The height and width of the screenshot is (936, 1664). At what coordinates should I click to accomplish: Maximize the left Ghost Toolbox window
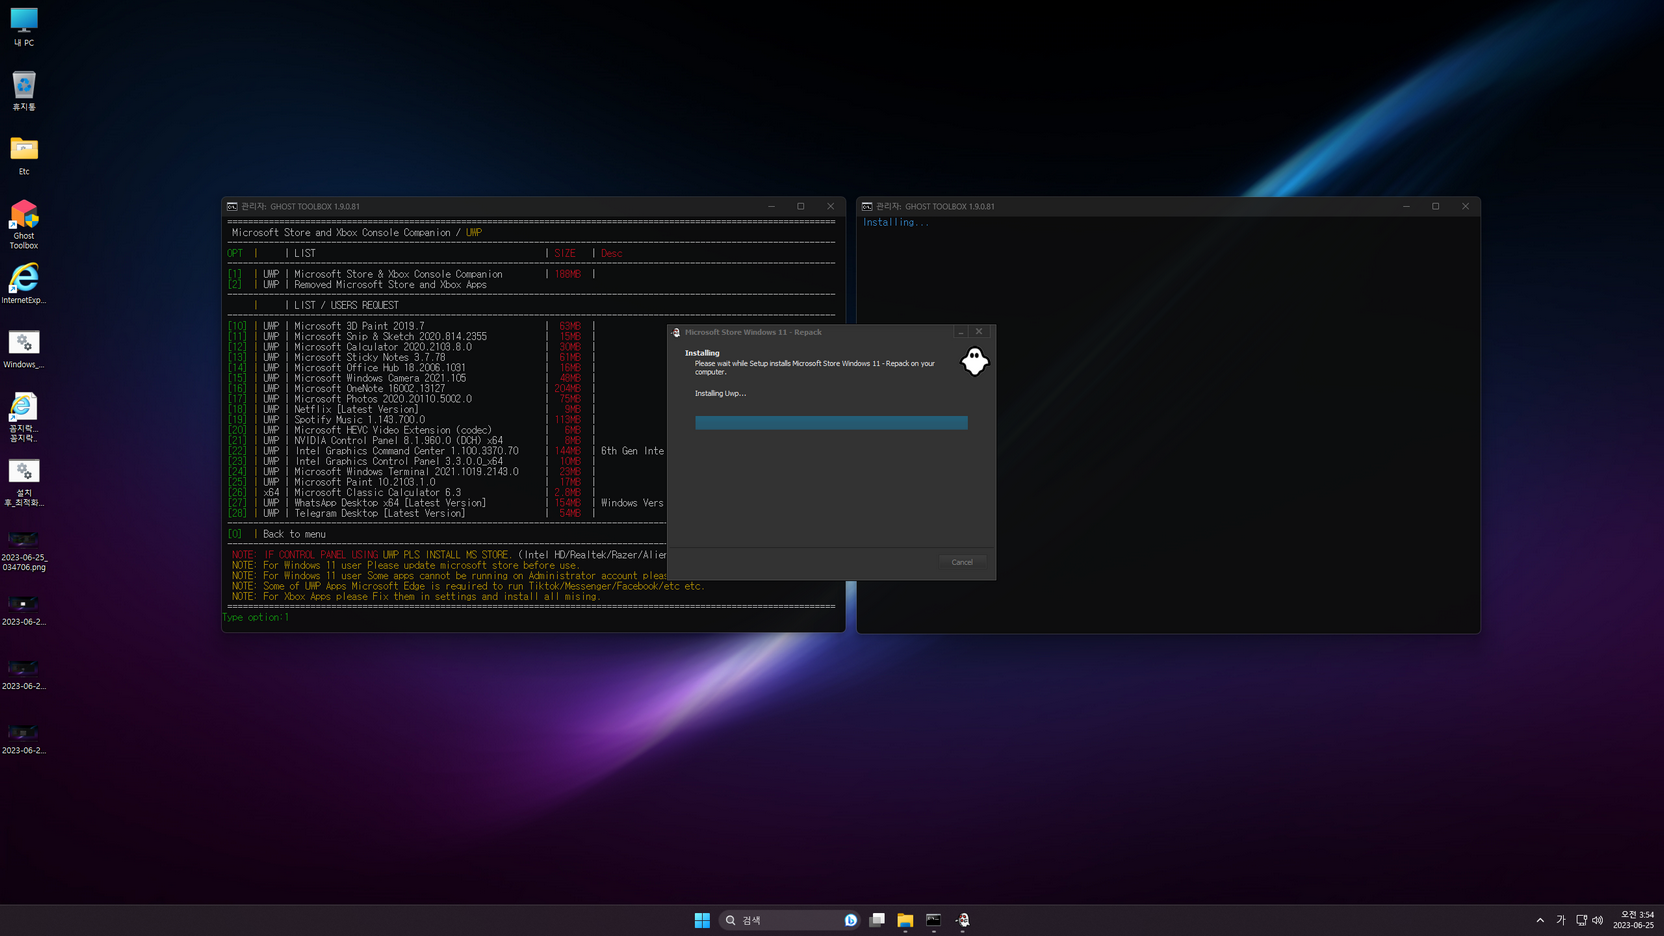click(x=801, y=207)
